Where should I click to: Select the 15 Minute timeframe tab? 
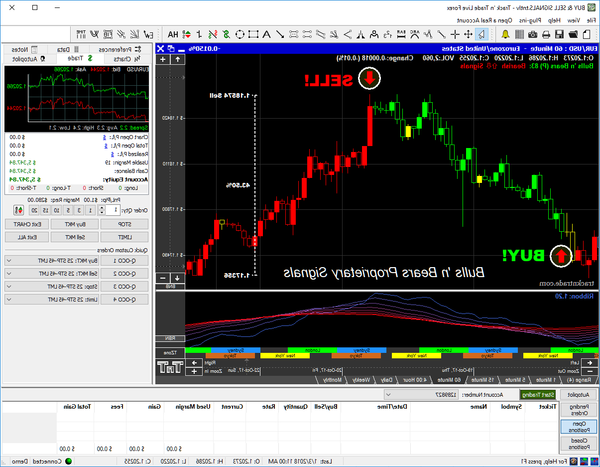click(x=483, y=380)
